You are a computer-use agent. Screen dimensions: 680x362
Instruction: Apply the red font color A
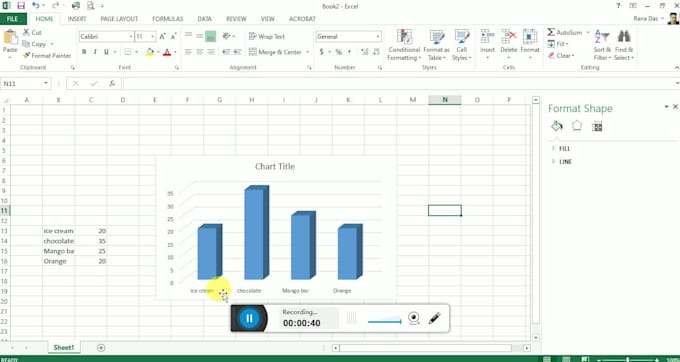click(x=167, y=52)
